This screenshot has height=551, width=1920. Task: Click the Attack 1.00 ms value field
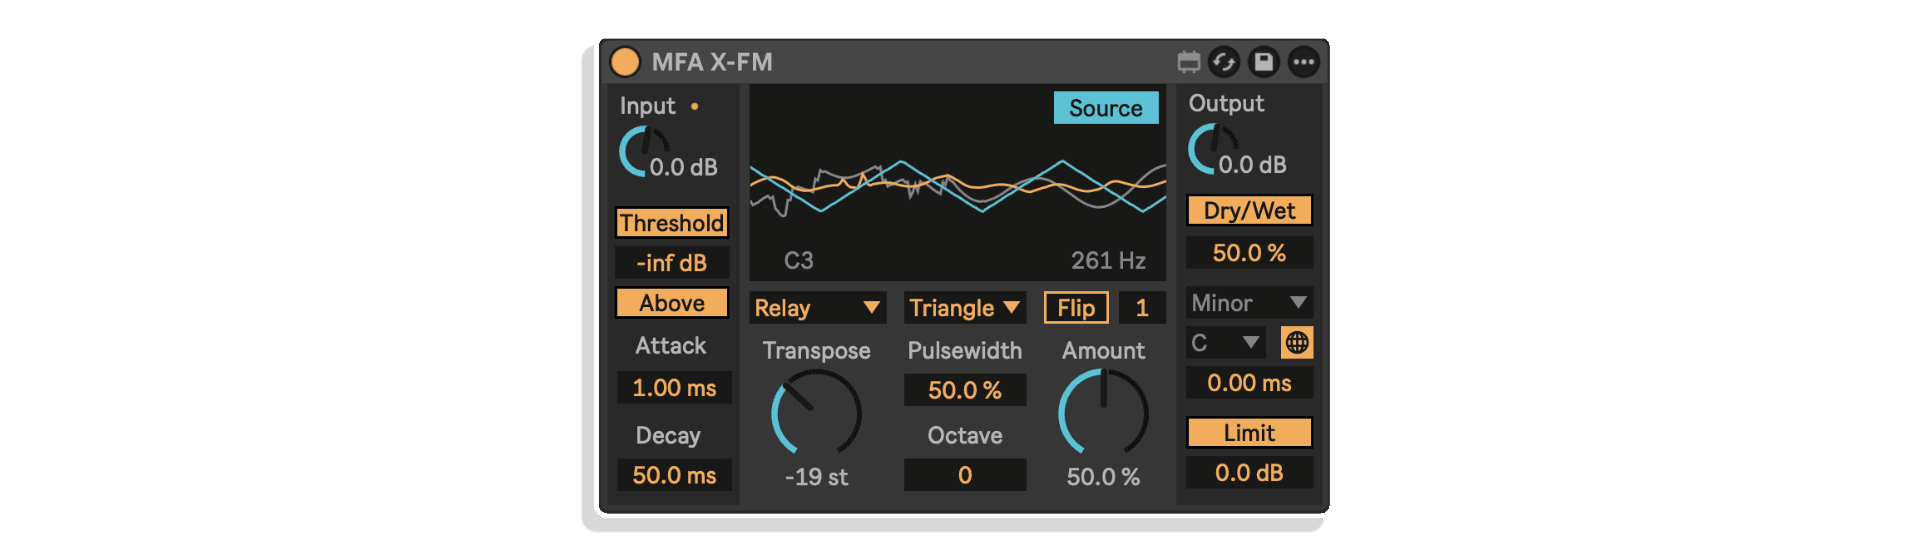tap(673, 388)
